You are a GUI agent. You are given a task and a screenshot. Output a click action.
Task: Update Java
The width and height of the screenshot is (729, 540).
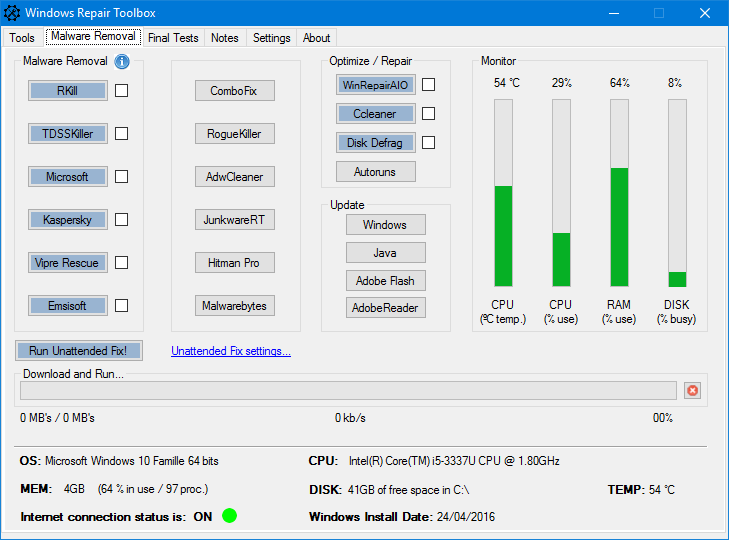coord(385,253)
